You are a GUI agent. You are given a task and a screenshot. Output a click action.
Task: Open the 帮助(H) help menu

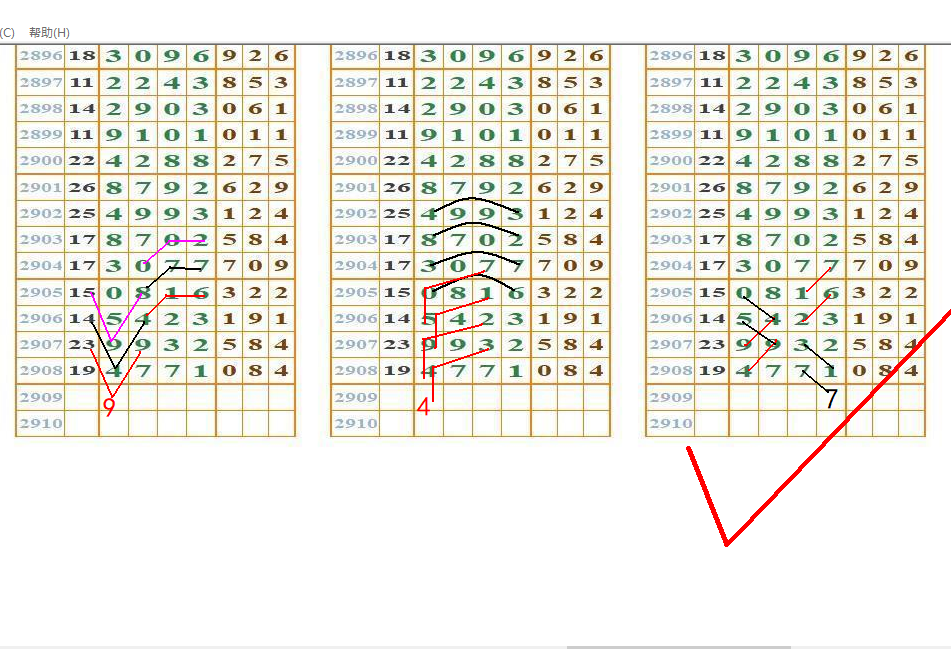pyautogui.click(x=49, y=33)
